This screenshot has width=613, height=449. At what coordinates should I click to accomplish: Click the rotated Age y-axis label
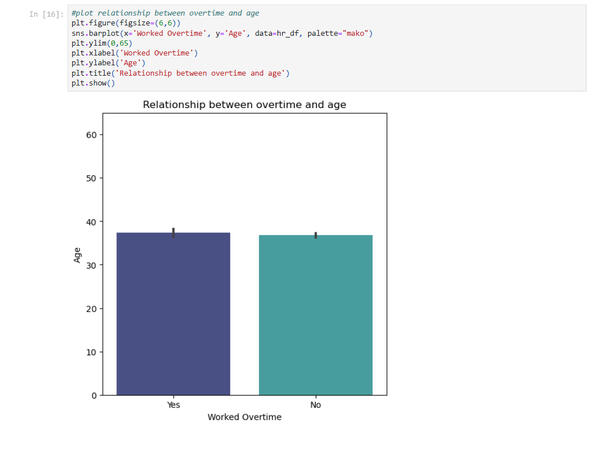[78, 254]
